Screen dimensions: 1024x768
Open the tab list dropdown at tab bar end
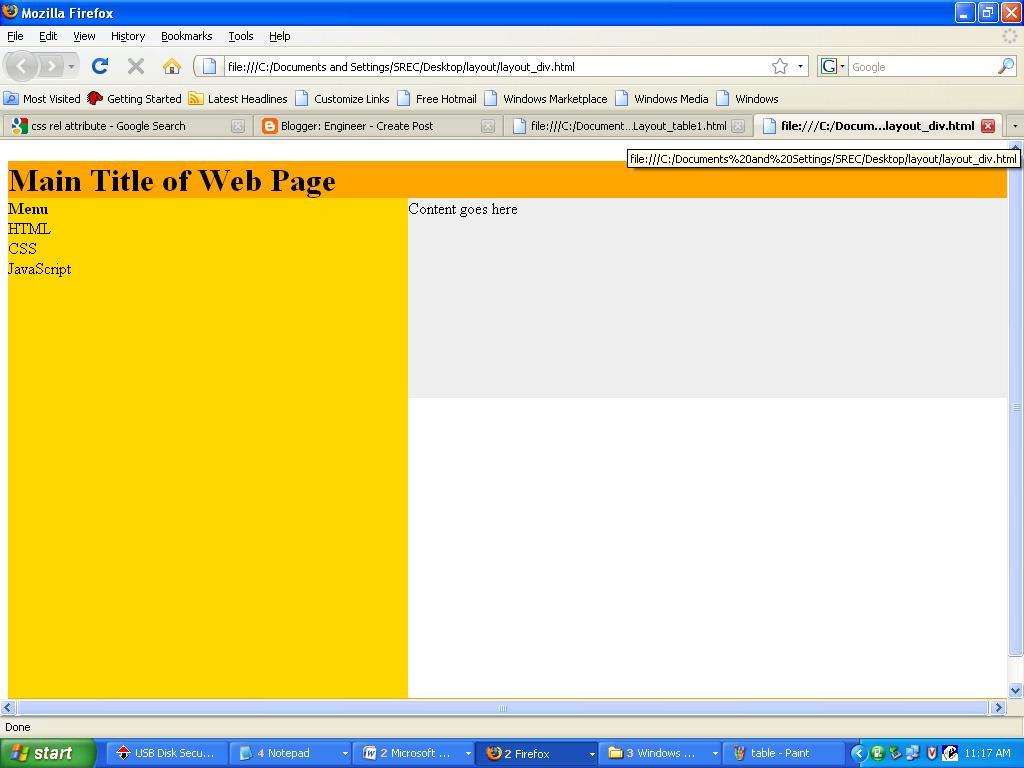tap(1013, 125)
